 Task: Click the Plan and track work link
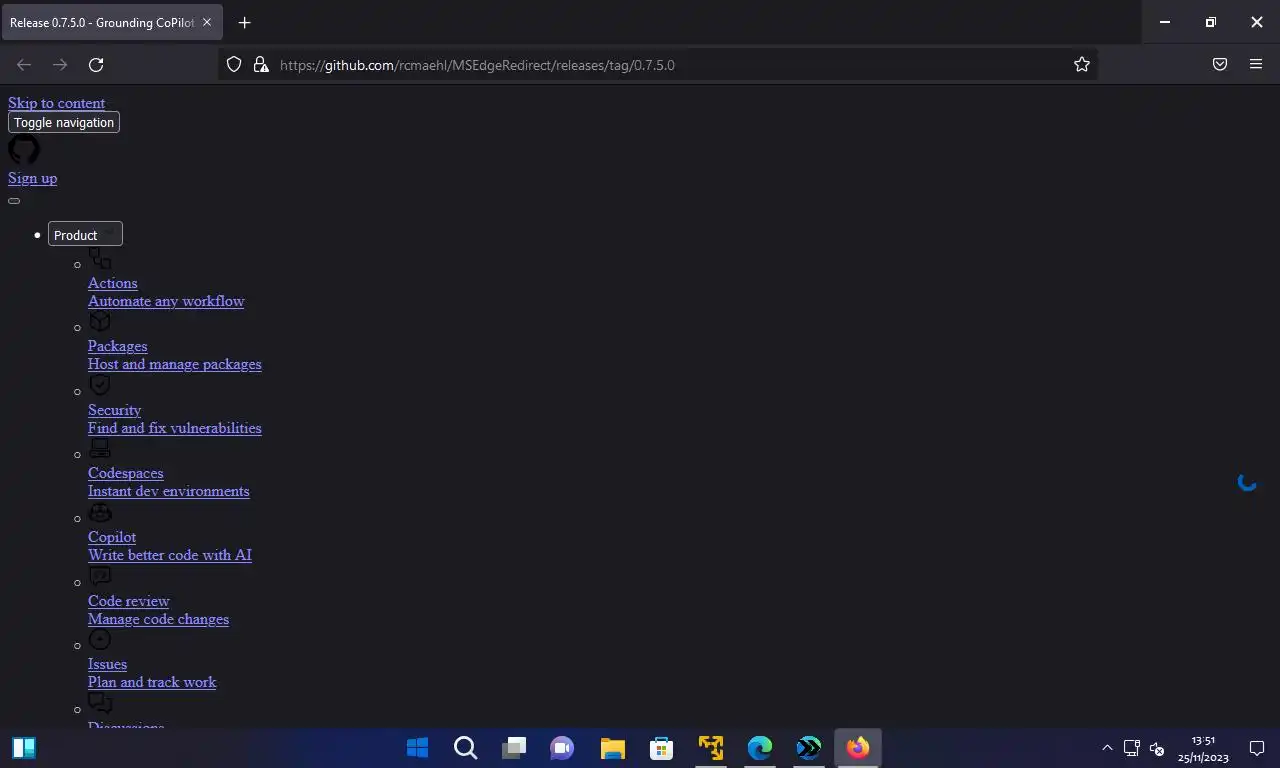152,682
